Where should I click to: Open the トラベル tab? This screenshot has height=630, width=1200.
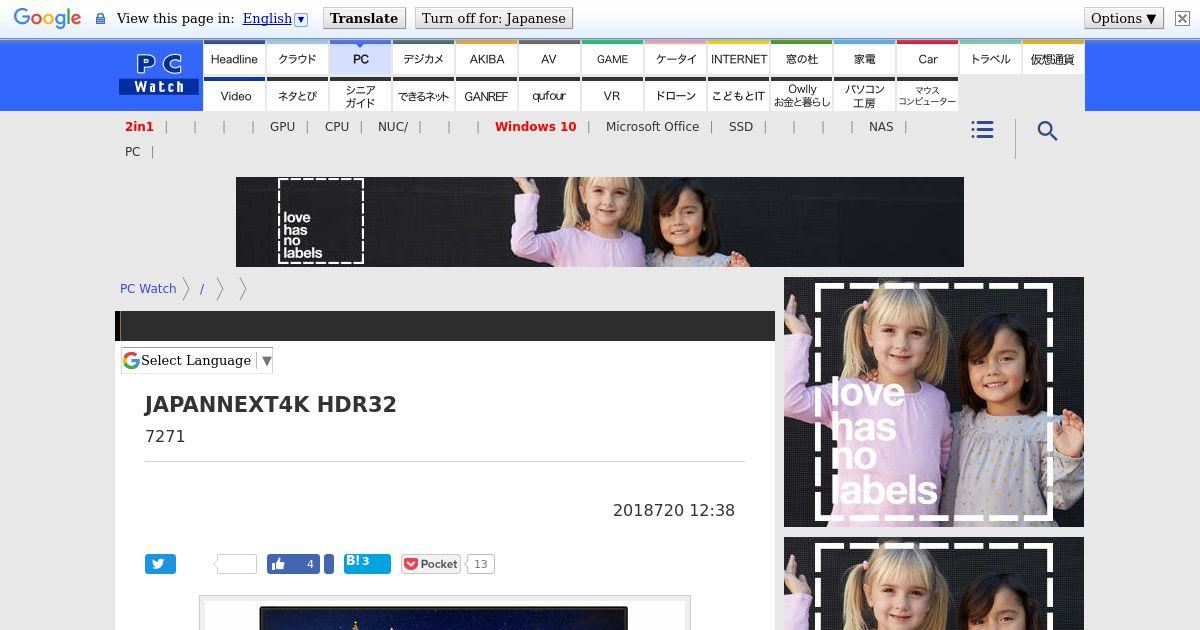pos(990,58)
